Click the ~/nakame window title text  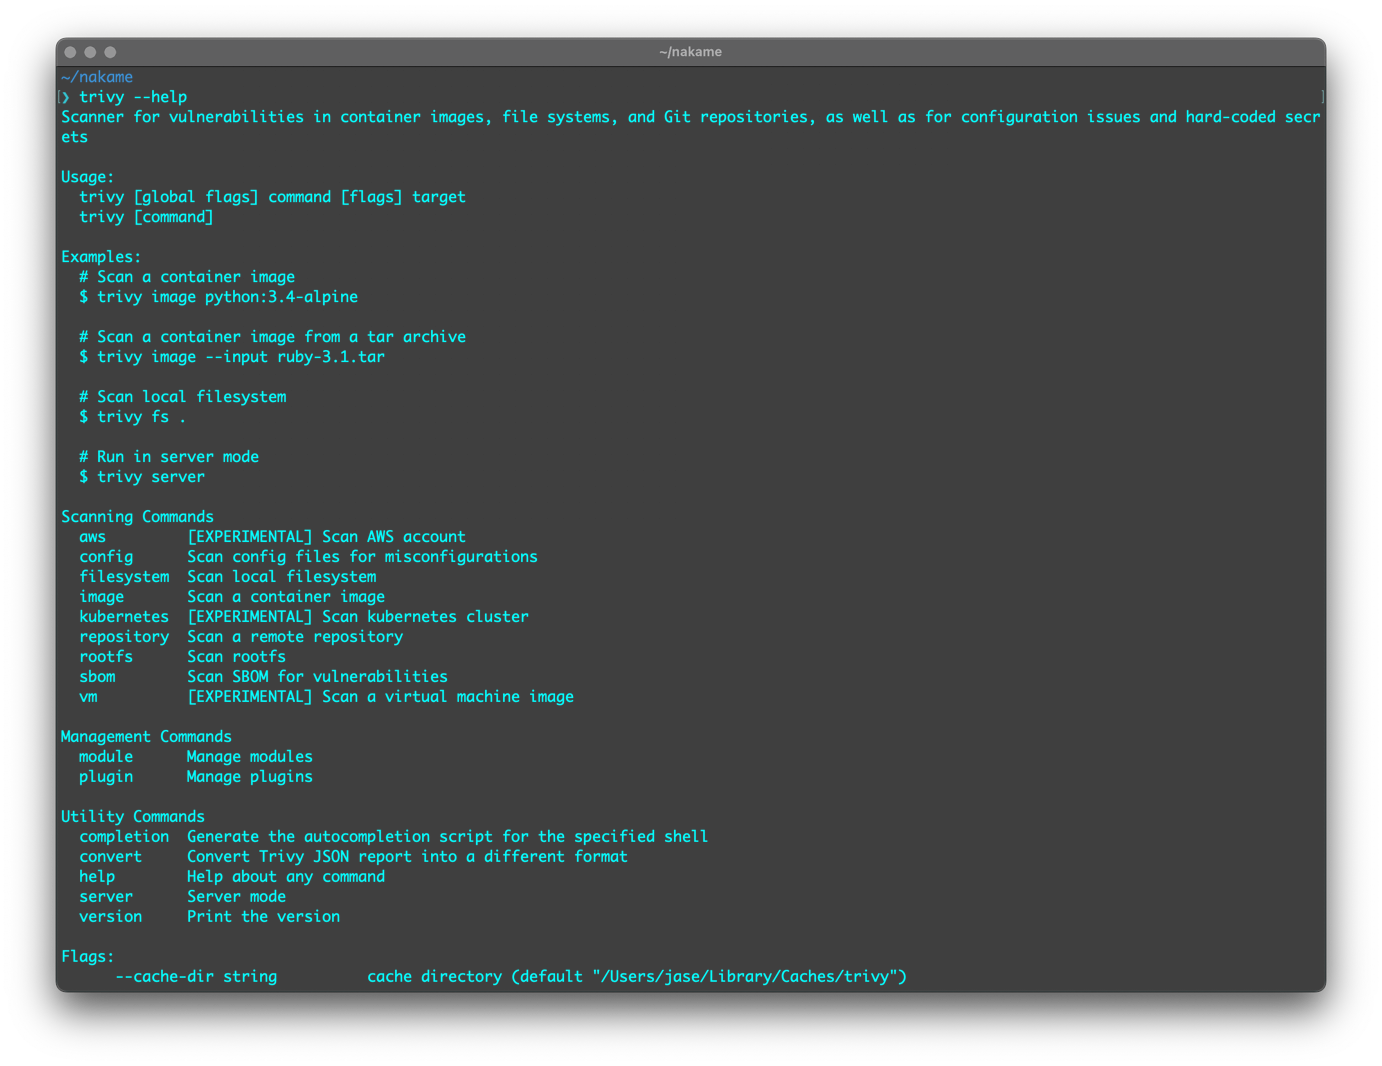pos(690,52)
